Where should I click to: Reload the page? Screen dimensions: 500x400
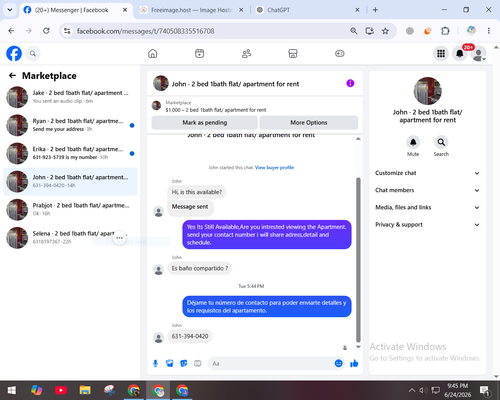coord(46,31)
